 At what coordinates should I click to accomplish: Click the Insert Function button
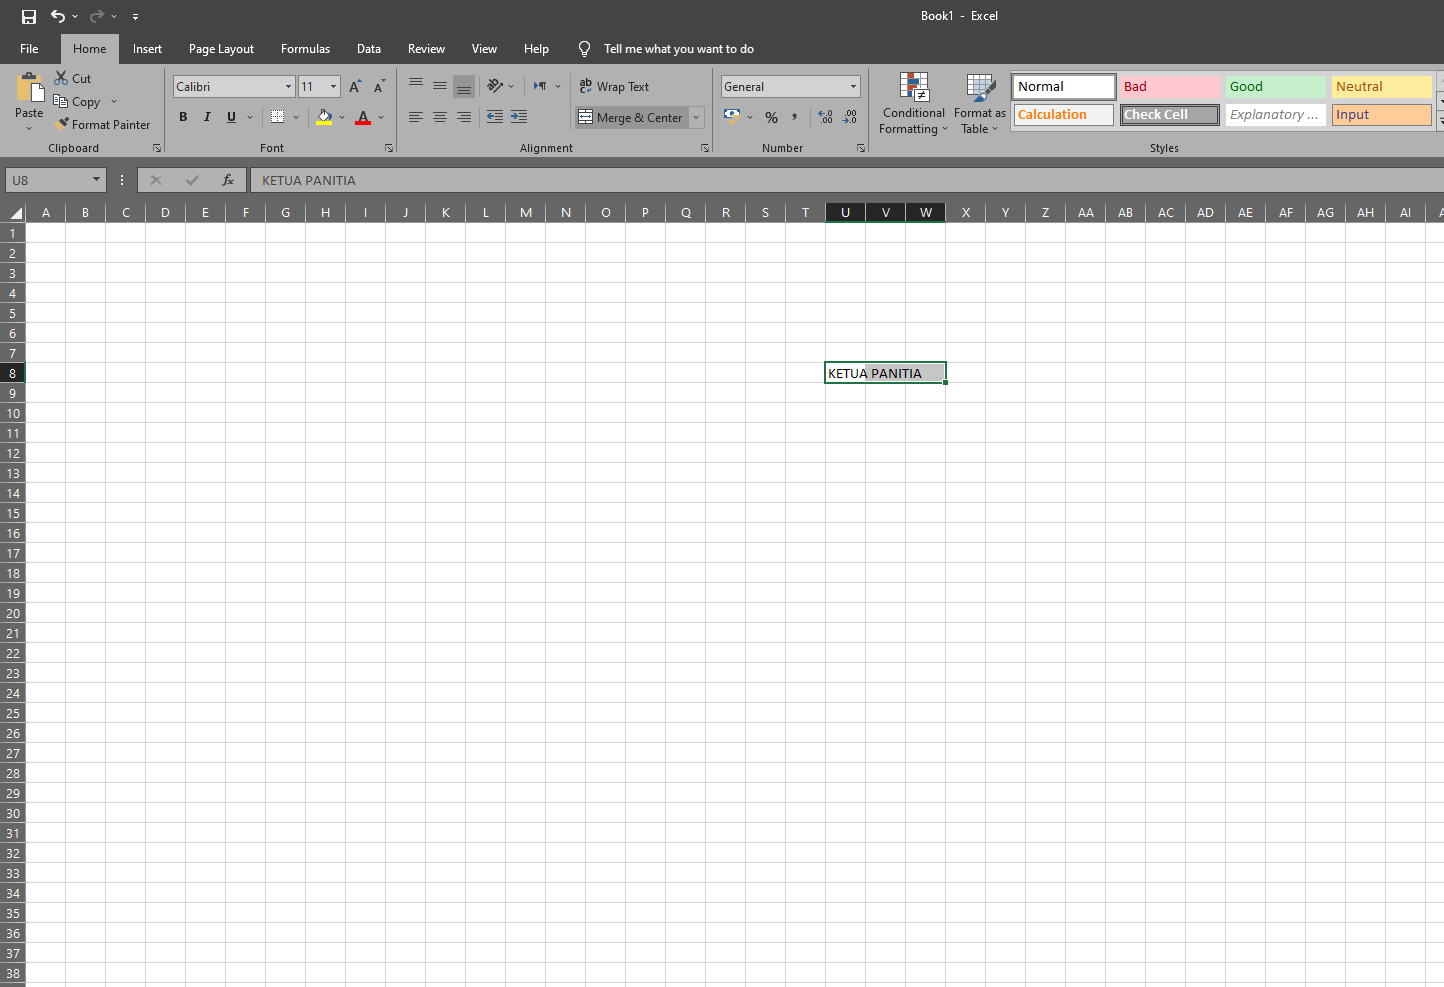[228, 180]
